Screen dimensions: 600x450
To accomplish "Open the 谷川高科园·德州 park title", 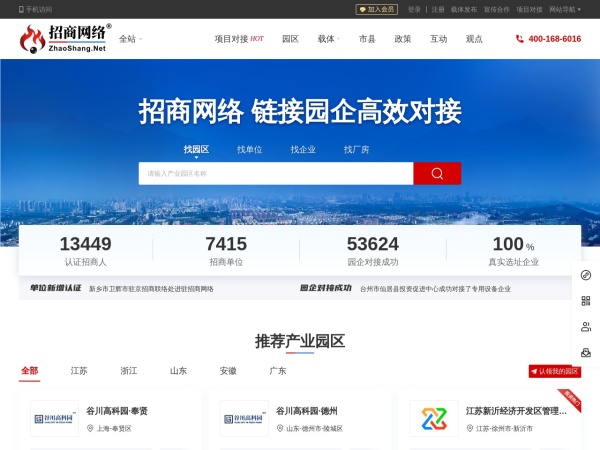I will click(307, 411).
